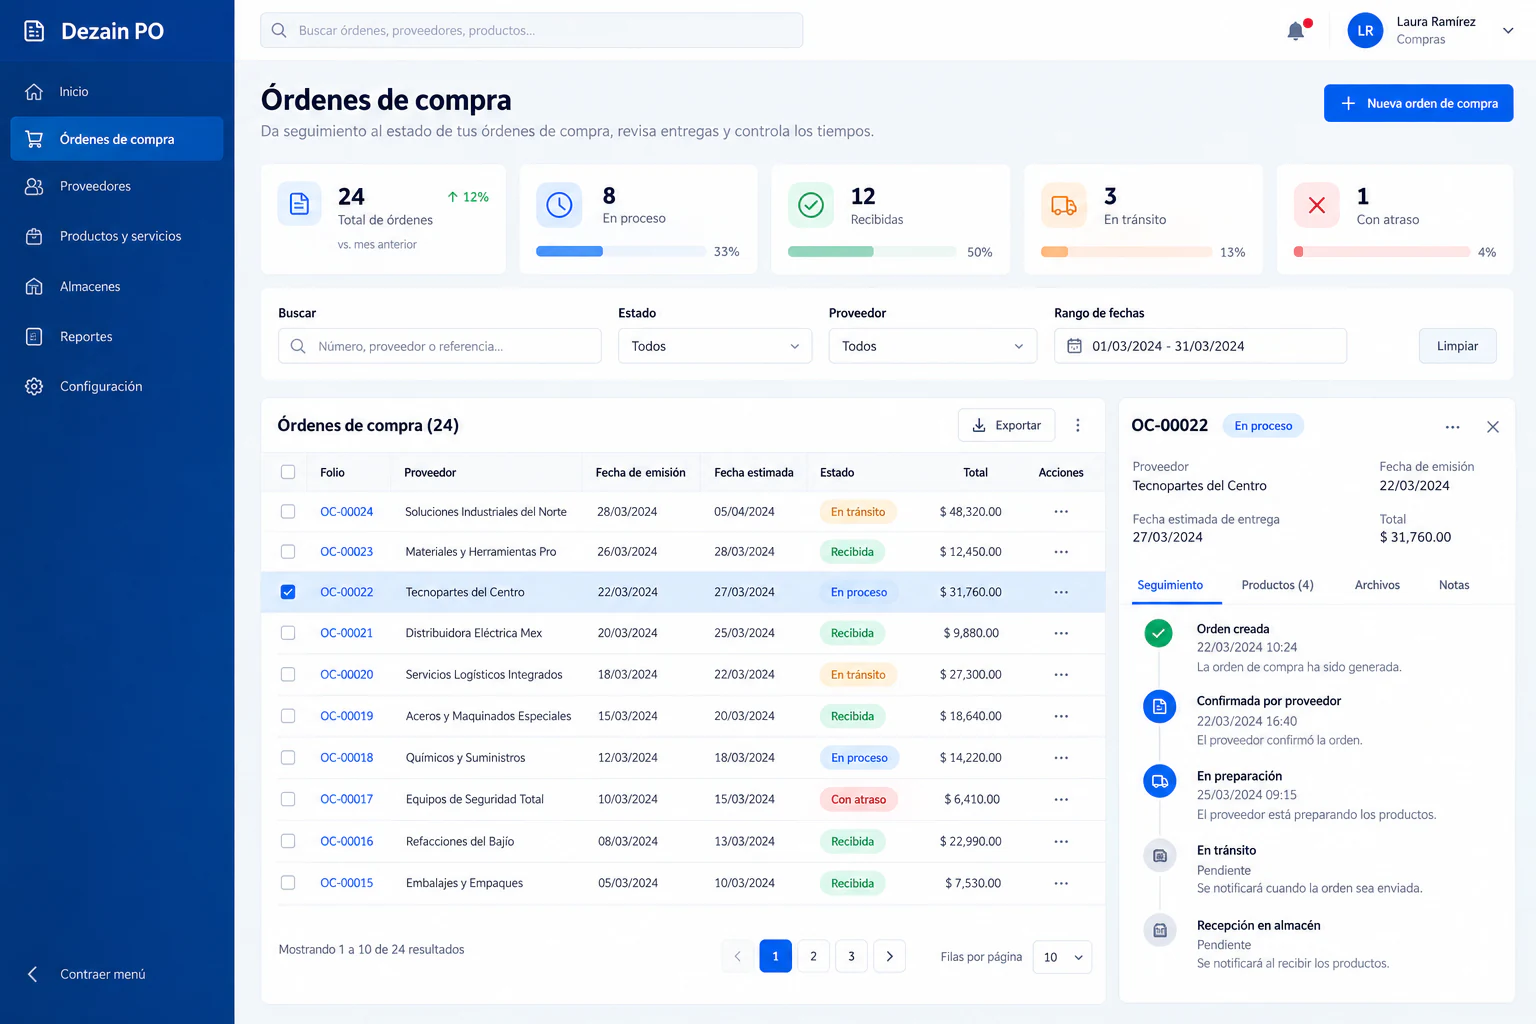The image size is (1536, 1024).
Task: Open the Filas por página dropdown
Action: tap(1062, 957)
